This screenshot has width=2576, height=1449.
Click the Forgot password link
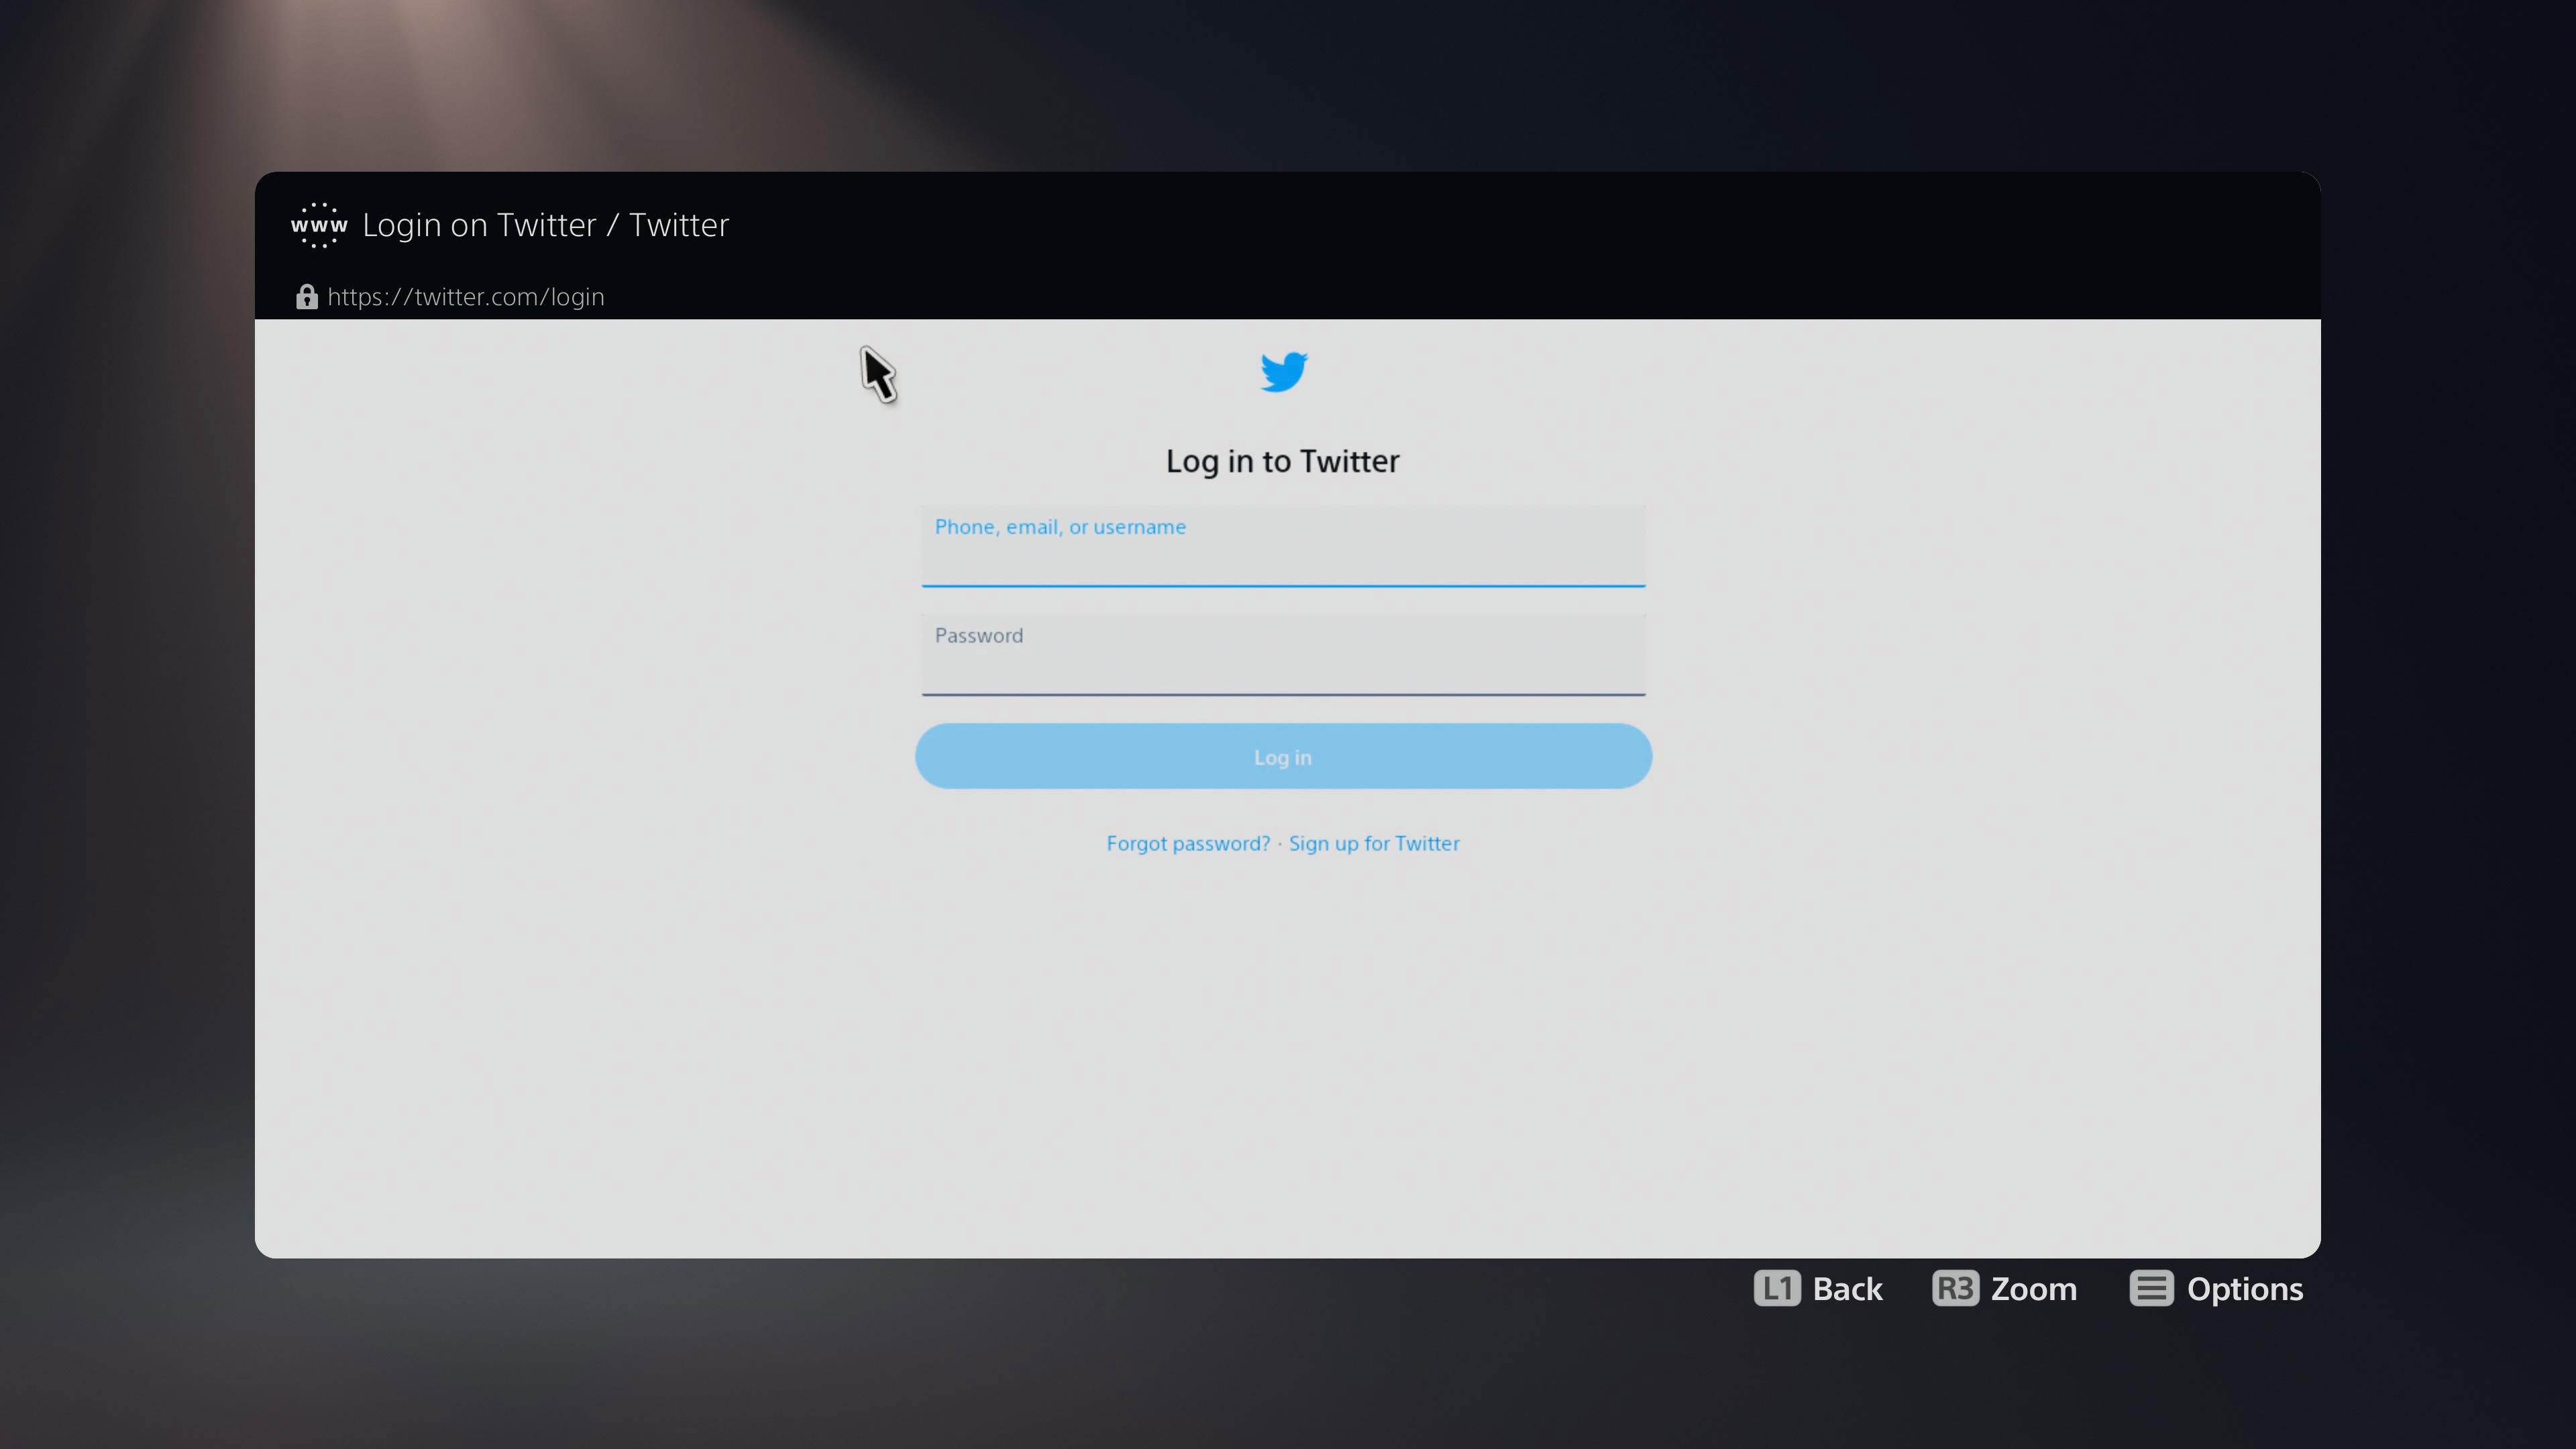1187,842
